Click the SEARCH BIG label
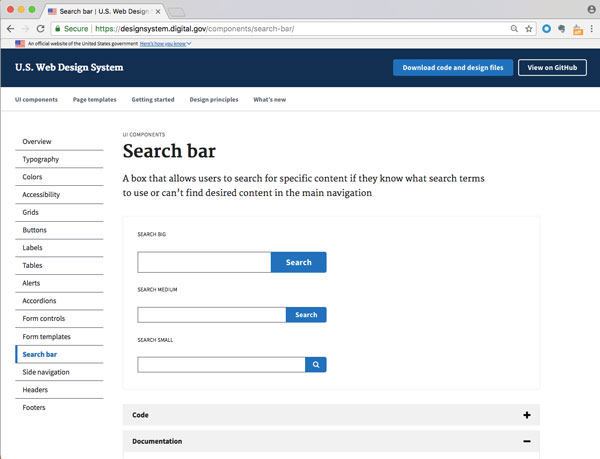This screenshot has height=459, width=600. [x=152, y=234]
